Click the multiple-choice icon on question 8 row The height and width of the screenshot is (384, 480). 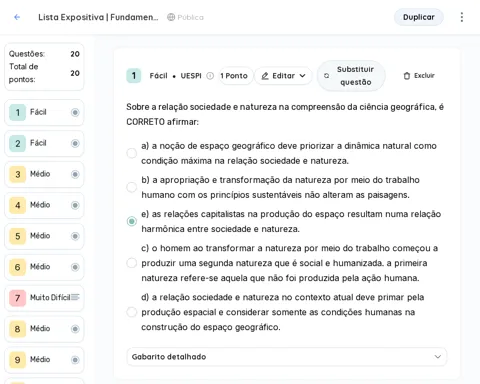pyautogui.click(x=75, y=329)
